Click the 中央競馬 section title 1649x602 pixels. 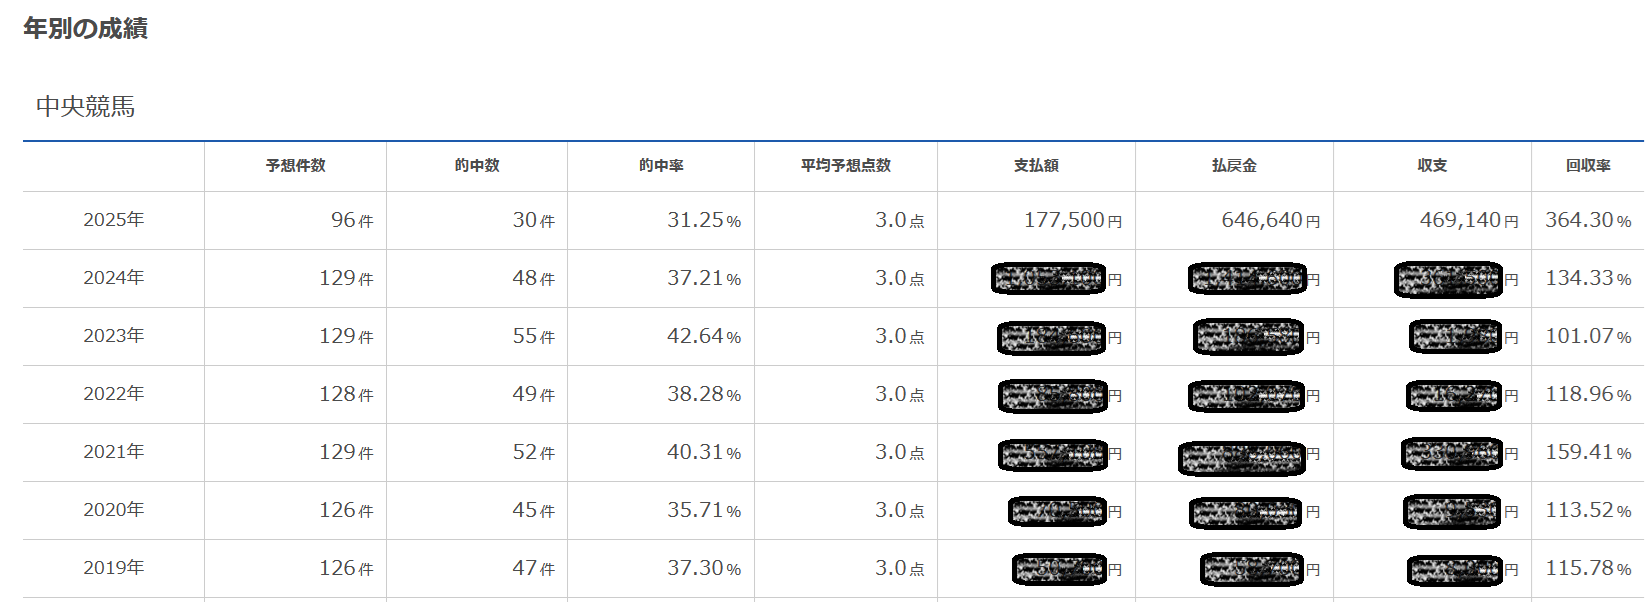pos(85,107)
